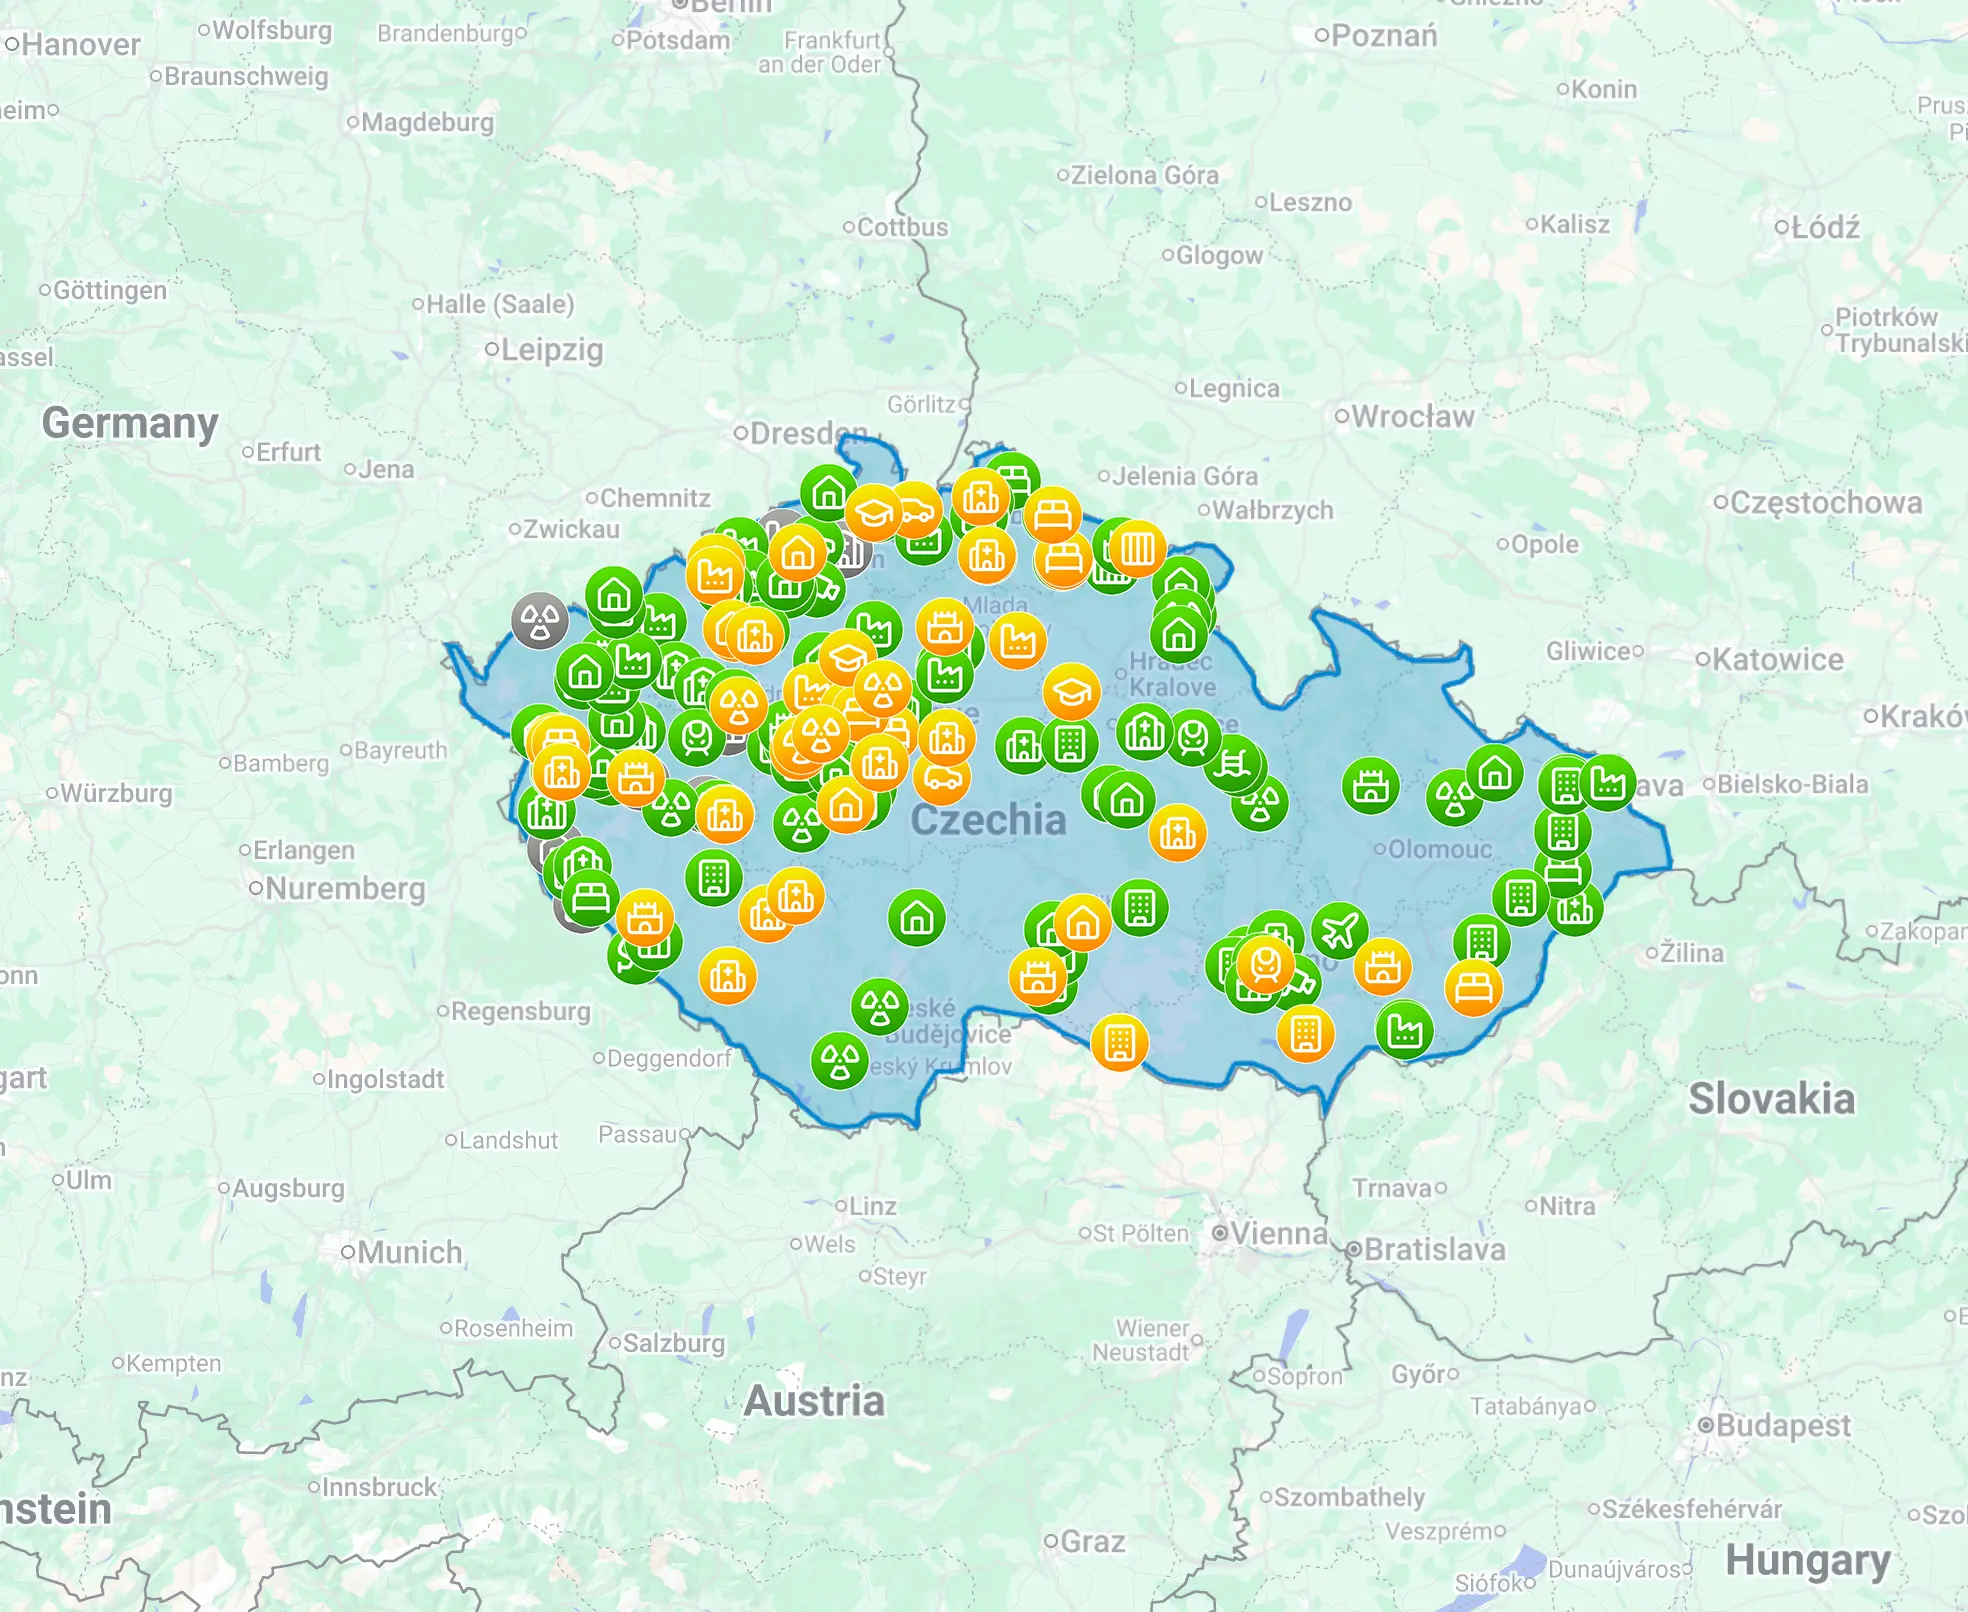This screenshot has height=1612, width=1968.
Task: Select green castle marker west of Olomouc
Action: (1371, 786)
